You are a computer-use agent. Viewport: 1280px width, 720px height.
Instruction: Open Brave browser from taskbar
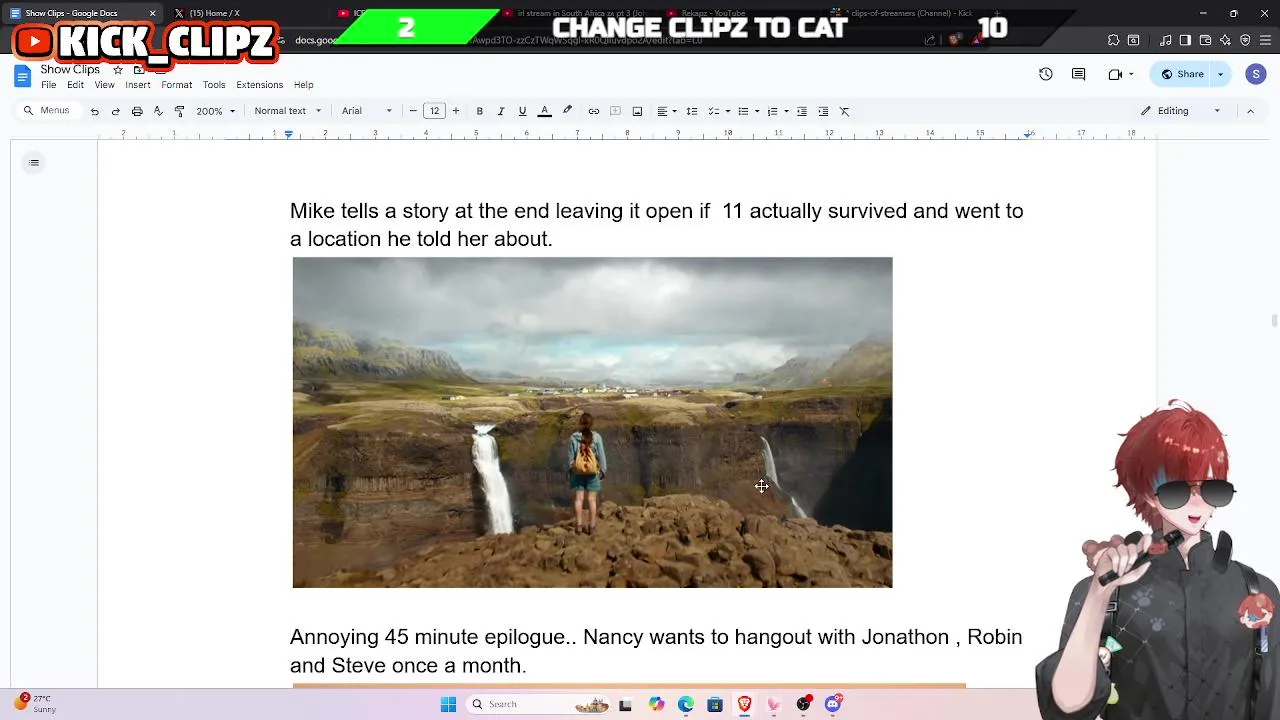coord(744,704)
